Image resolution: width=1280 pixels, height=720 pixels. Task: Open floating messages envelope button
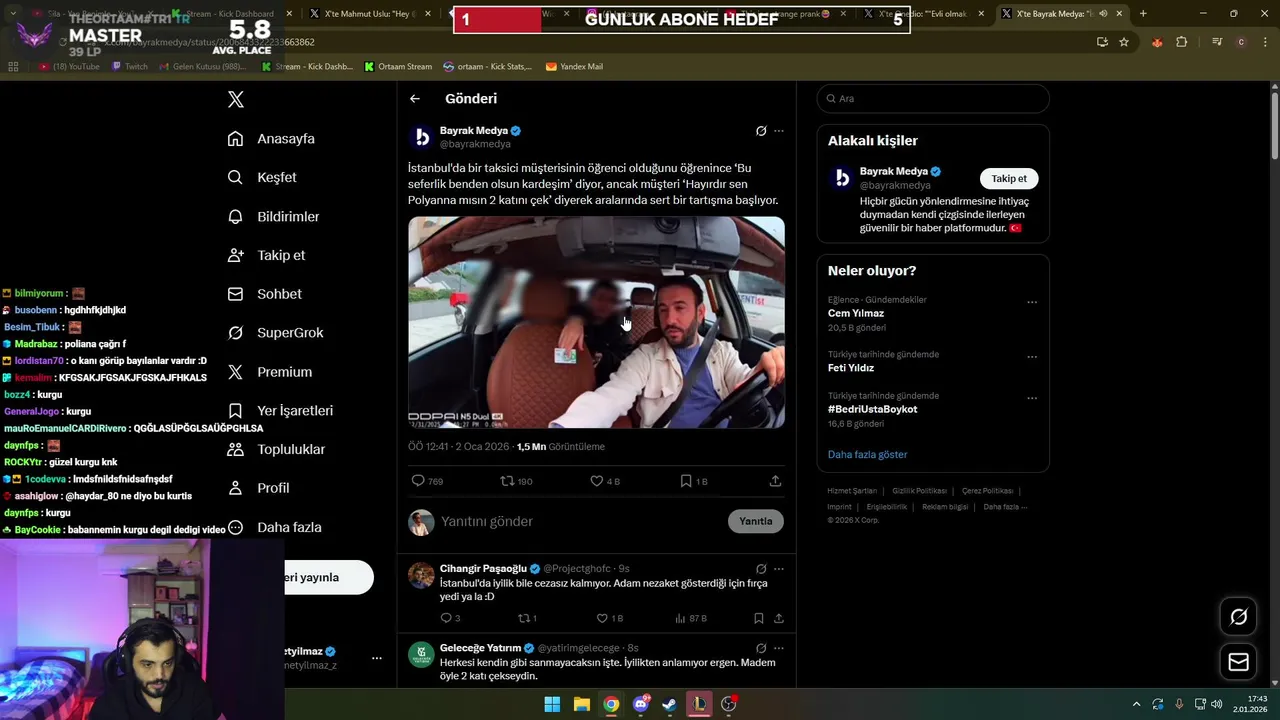[x=1238, y=662]
